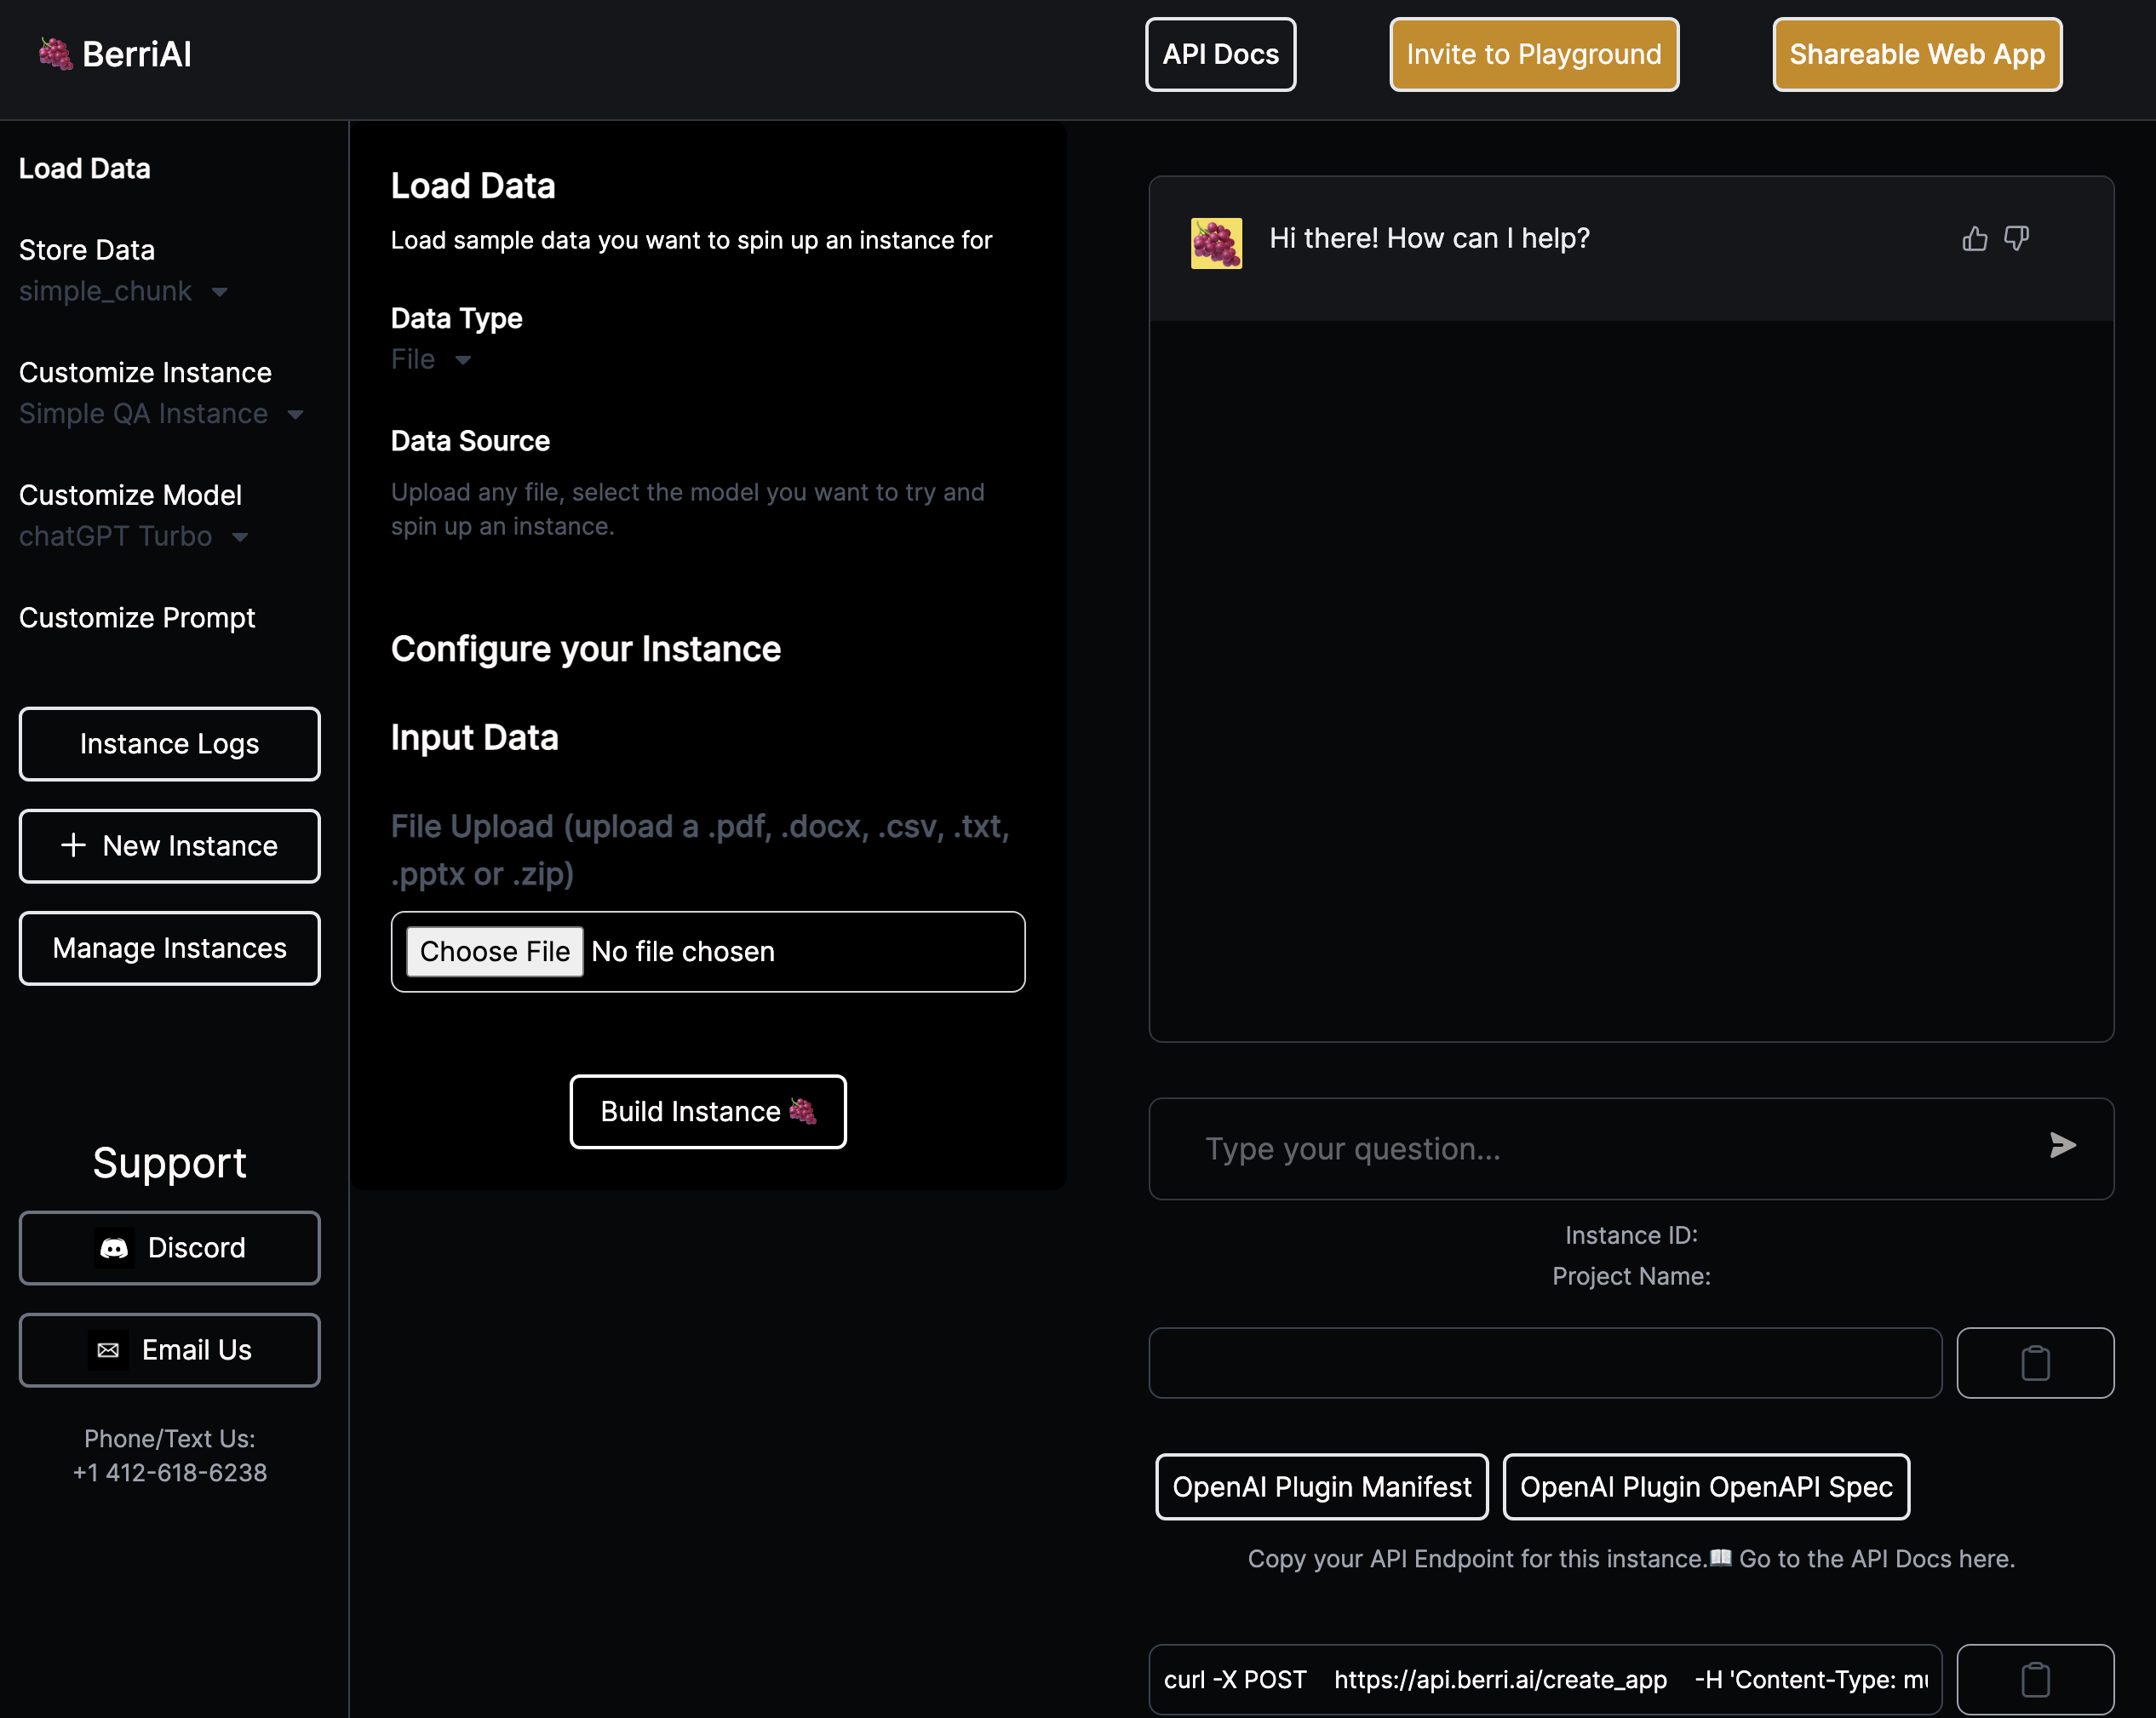The height and width of the screenshot is (1718, 2156).
Task: Expand the Simple QA Instance dropdown
Action: point(161,414)
